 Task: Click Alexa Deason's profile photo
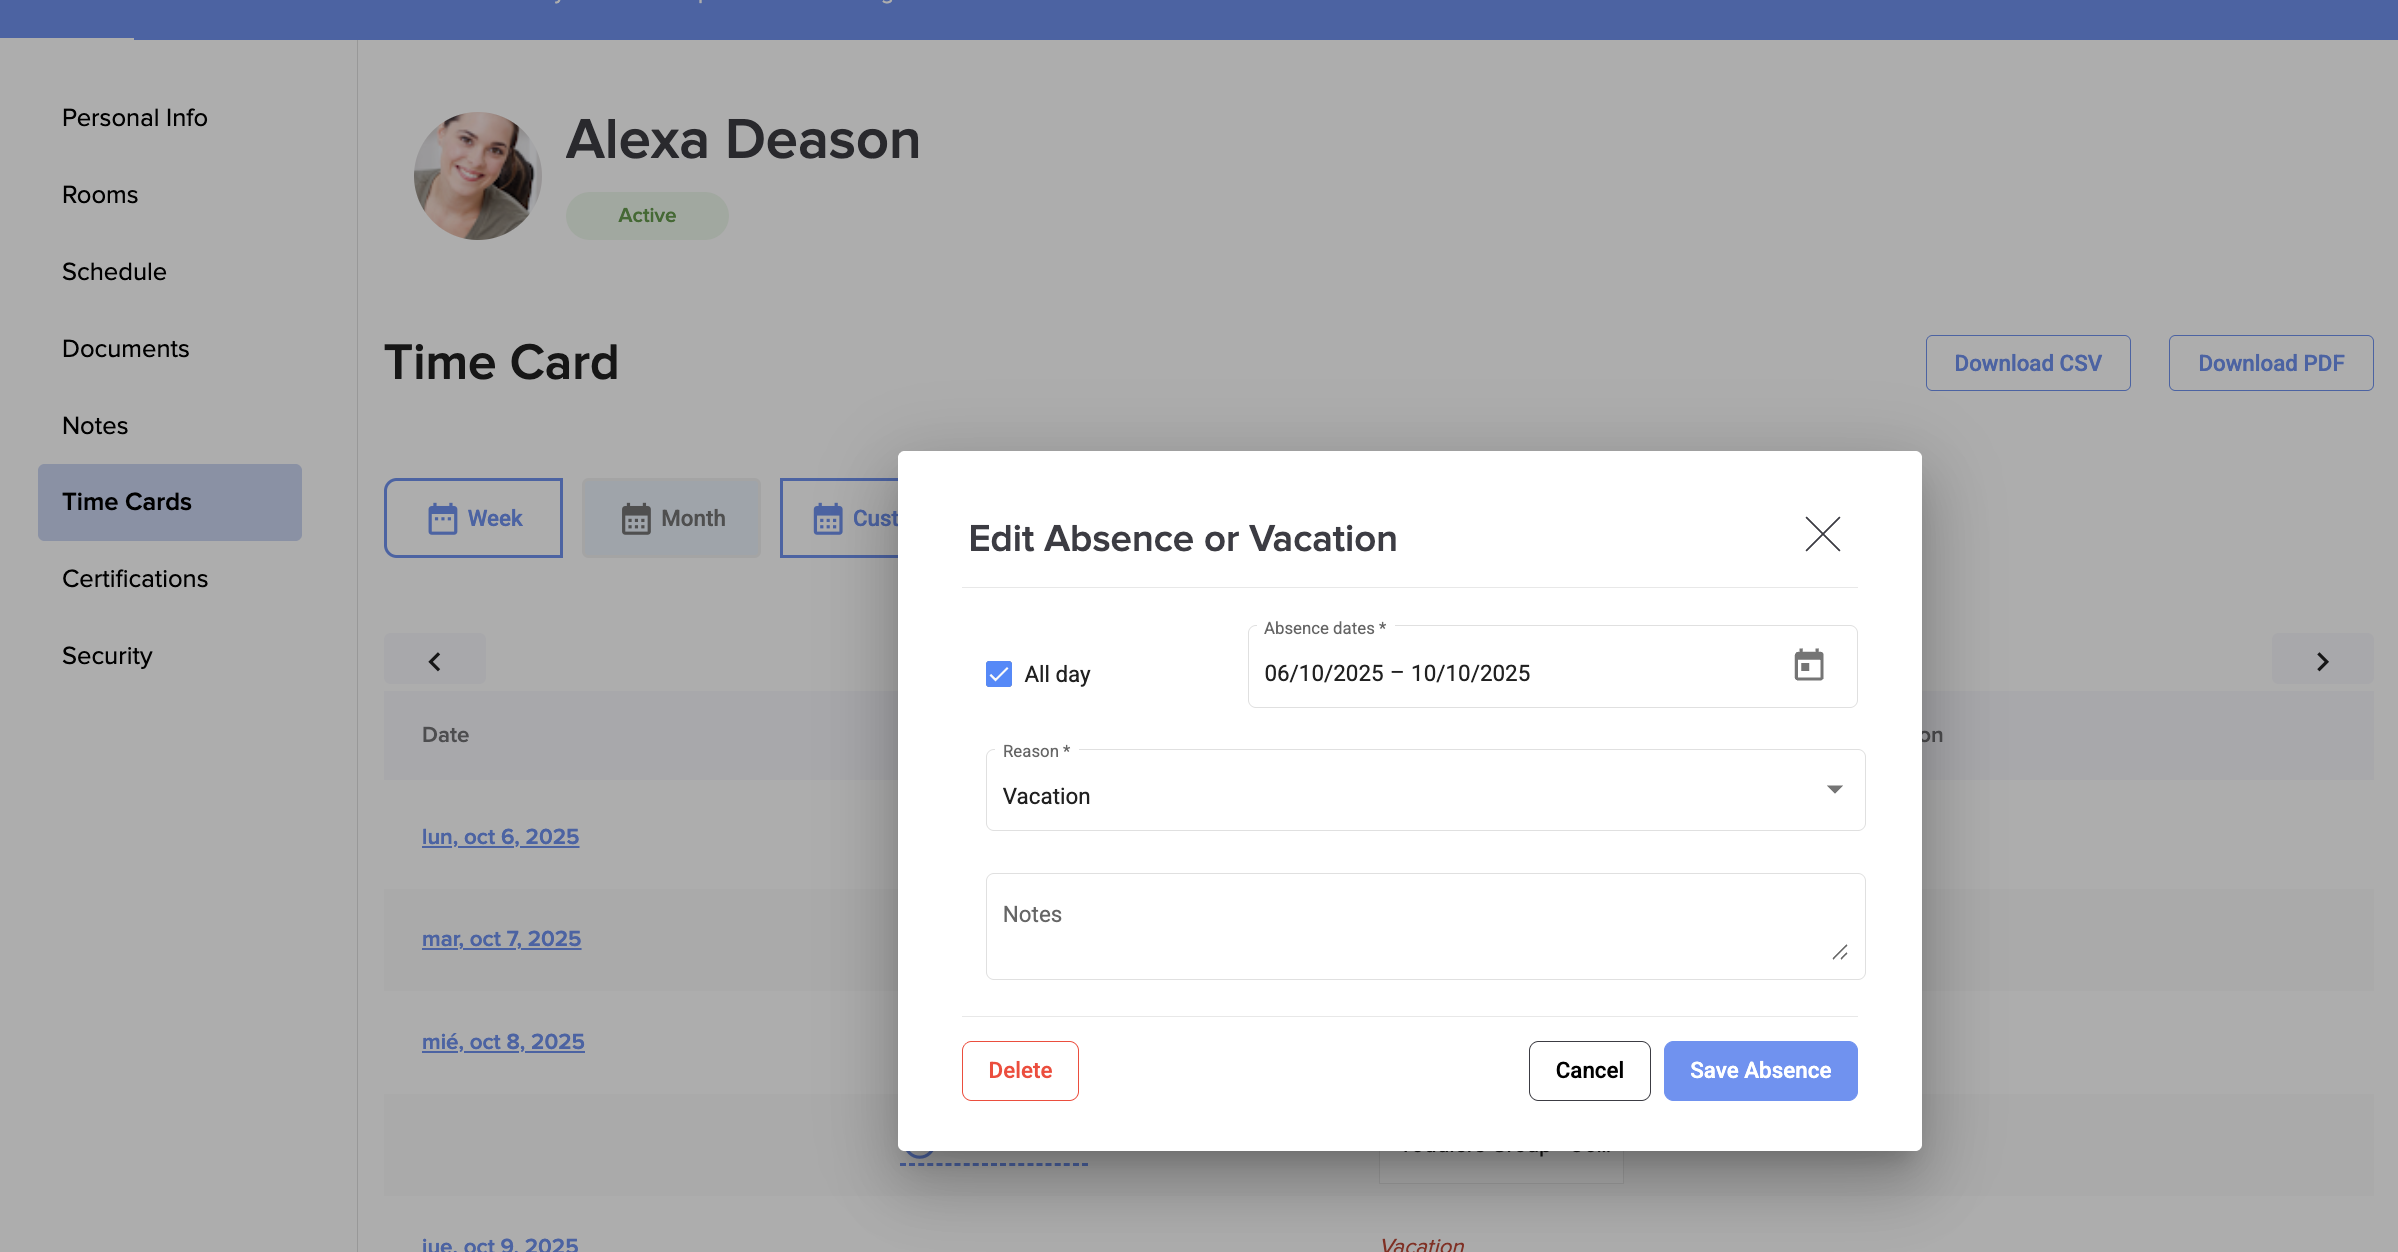coord(477,176)
